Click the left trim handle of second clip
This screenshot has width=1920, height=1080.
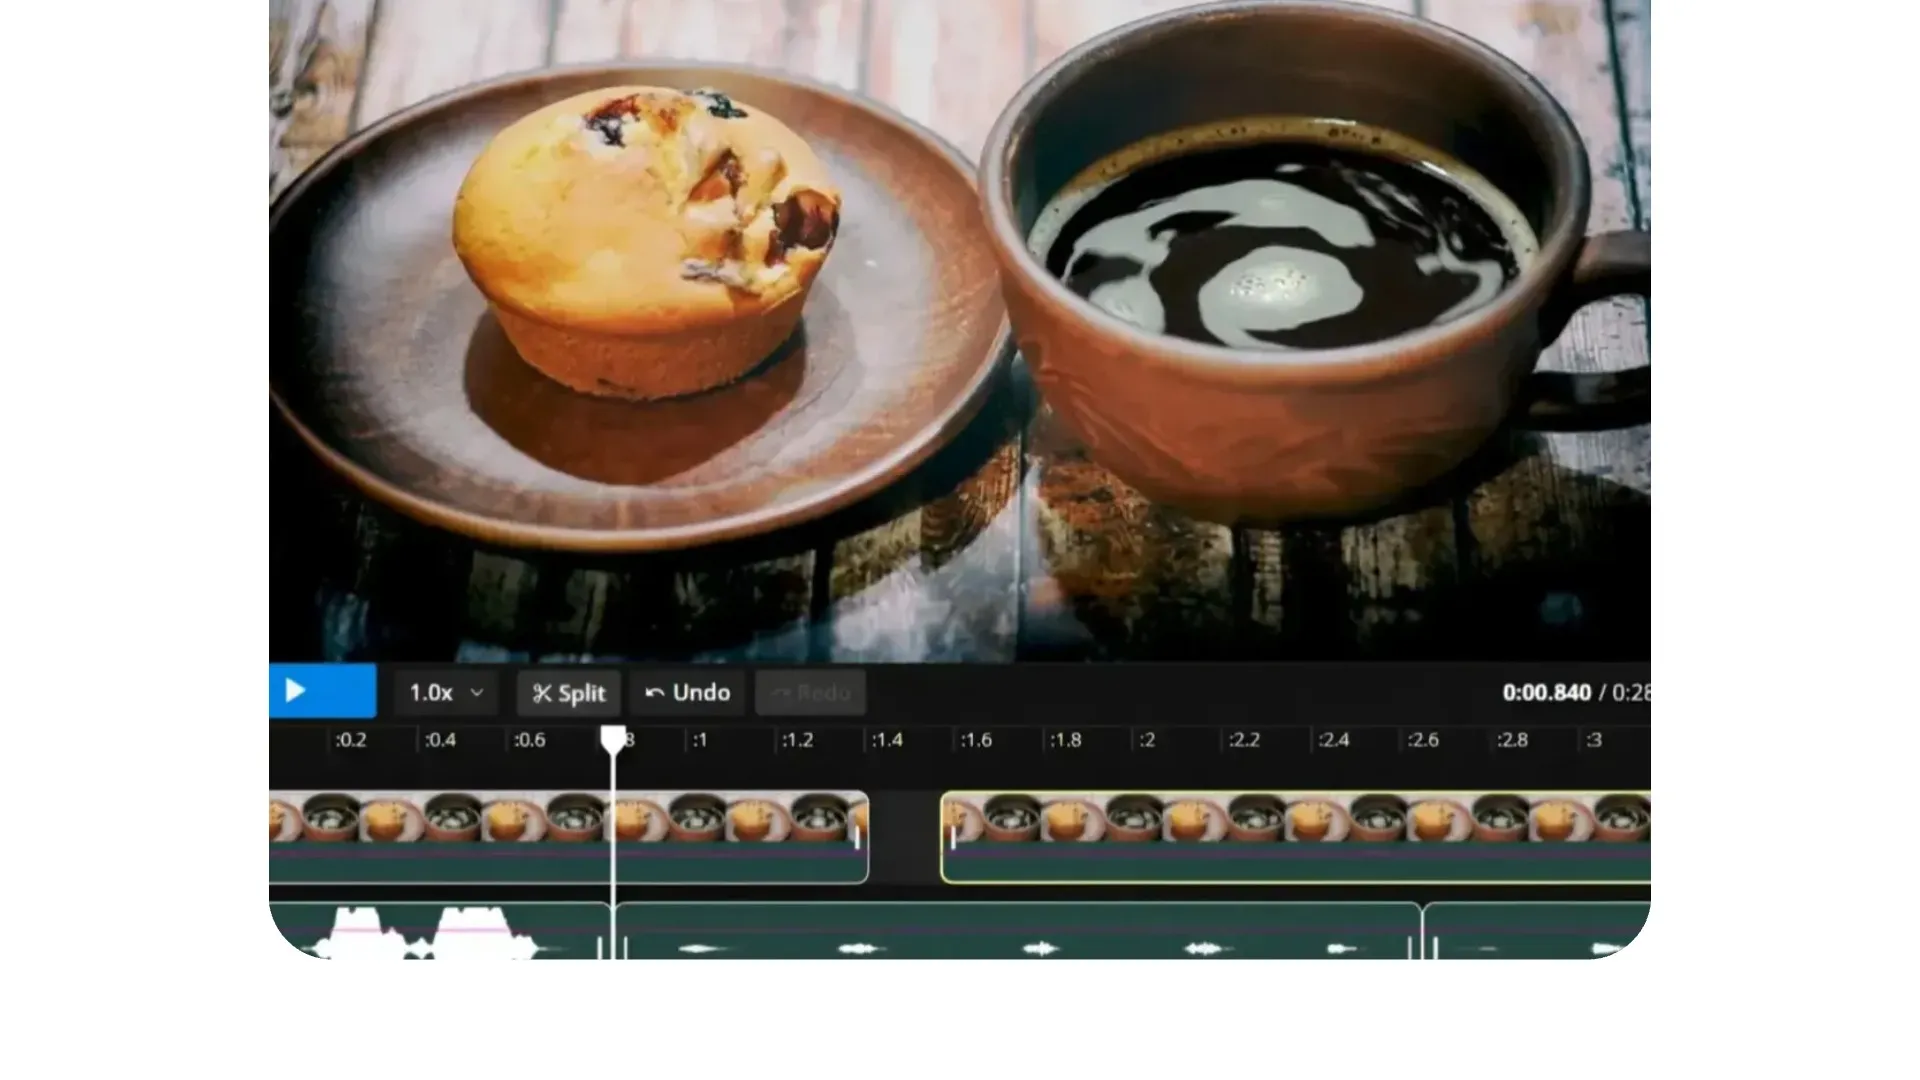pyautogui.click(x=952, y=837)
